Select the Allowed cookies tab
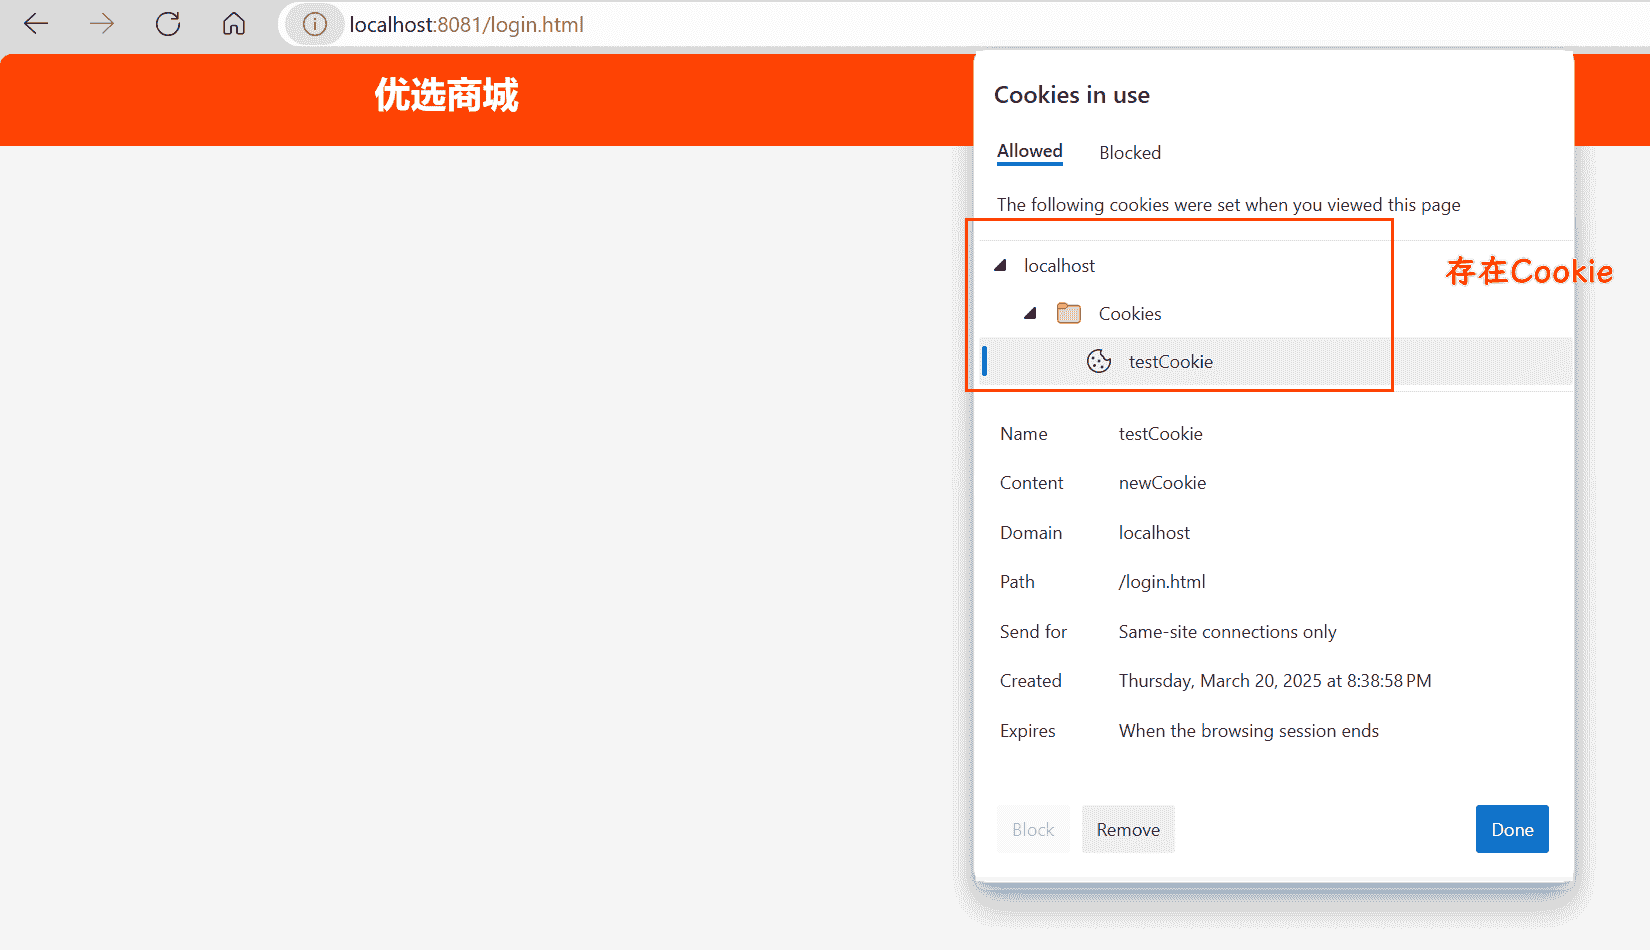Image resolution: width=1650 pixels, height=950 pixels. 1030,151
